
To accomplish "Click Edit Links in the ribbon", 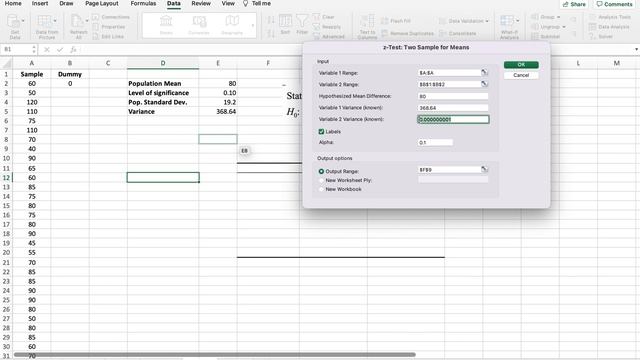I will [108, 36].
